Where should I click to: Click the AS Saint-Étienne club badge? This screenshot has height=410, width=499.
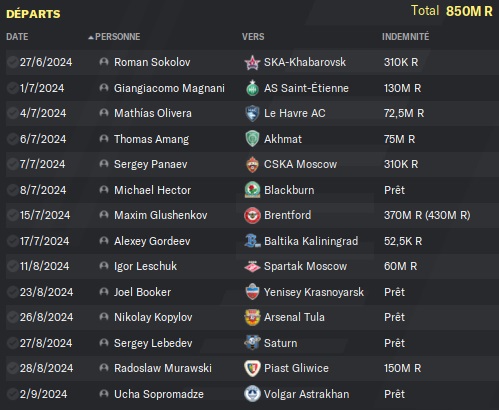click(252, 88)
